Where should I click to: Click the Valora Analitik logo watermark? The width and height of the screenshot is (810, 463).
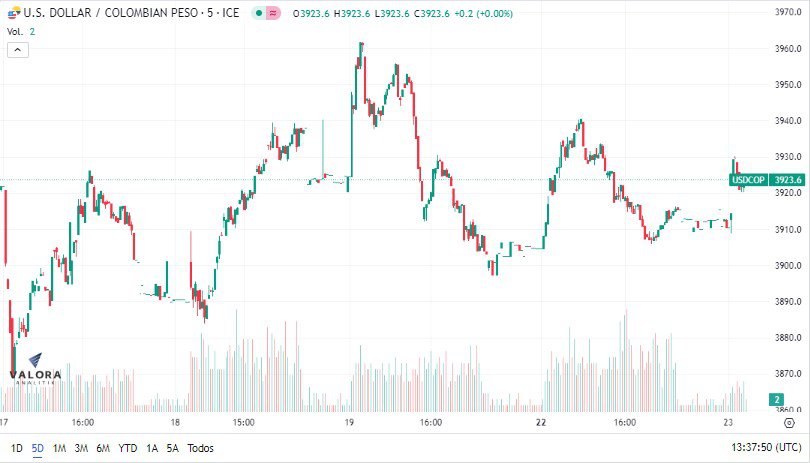tap(35, 369)
